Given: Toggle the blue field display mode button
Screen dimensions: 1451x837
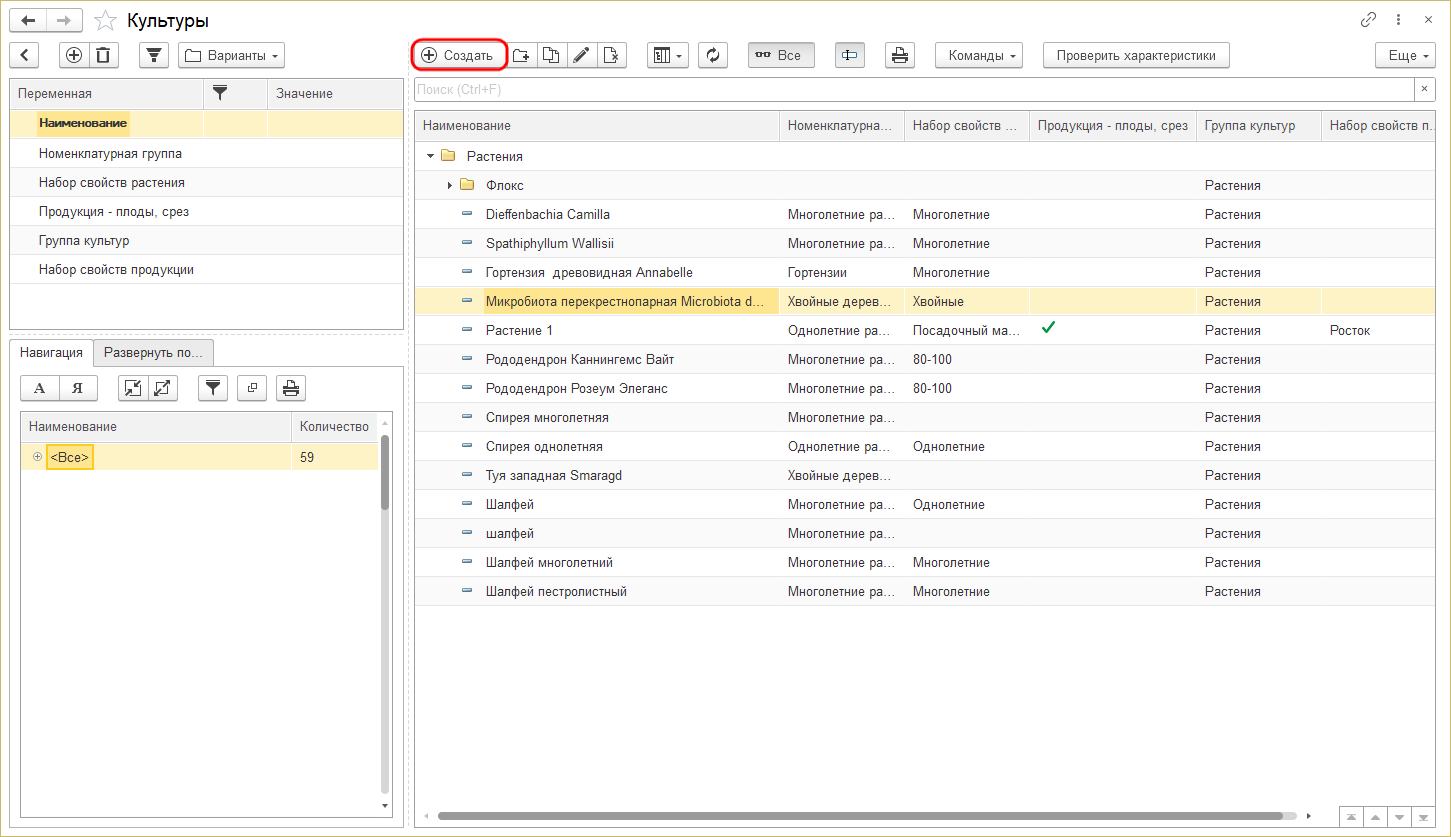Looking at the screenshot, I should 850,56.
